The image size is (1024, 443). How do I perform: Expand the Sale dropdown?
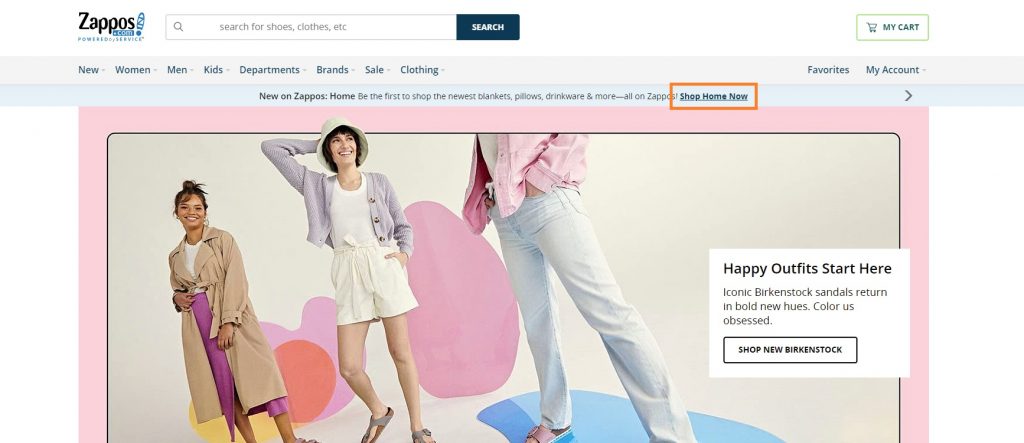click(376, 70)
